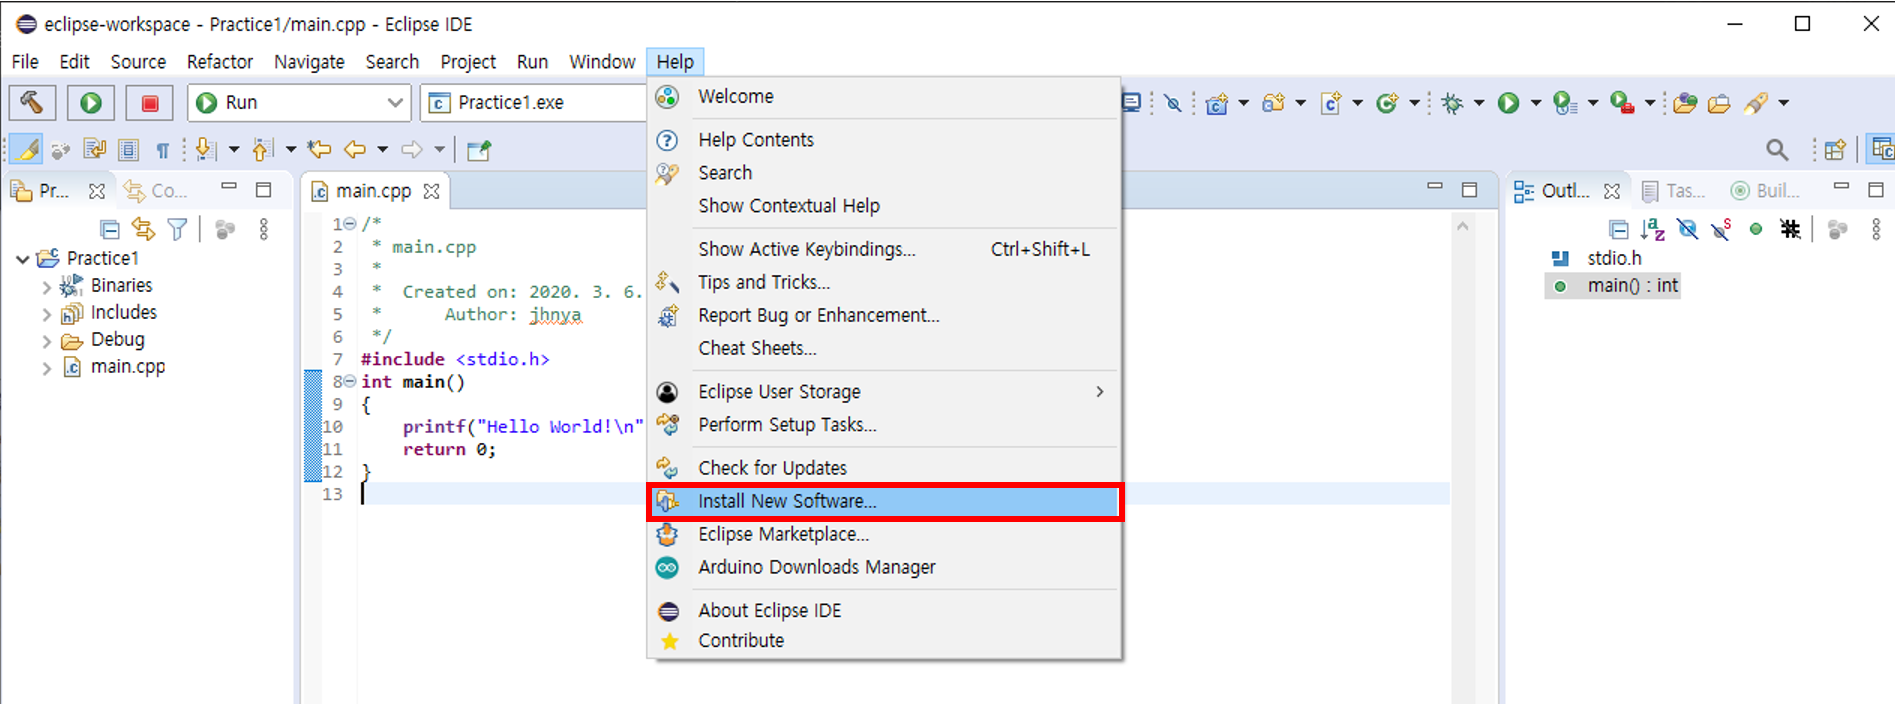Collapse the main function fold at line 8
Image resolution: width=1895 pixels, height=704 pixels.
pos(350,382)
